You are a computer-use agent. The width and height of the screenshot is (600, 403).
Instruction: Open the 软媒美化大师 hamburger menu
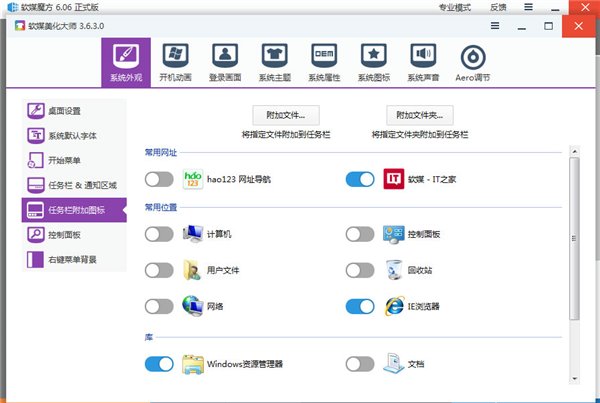tap(495, 26)
